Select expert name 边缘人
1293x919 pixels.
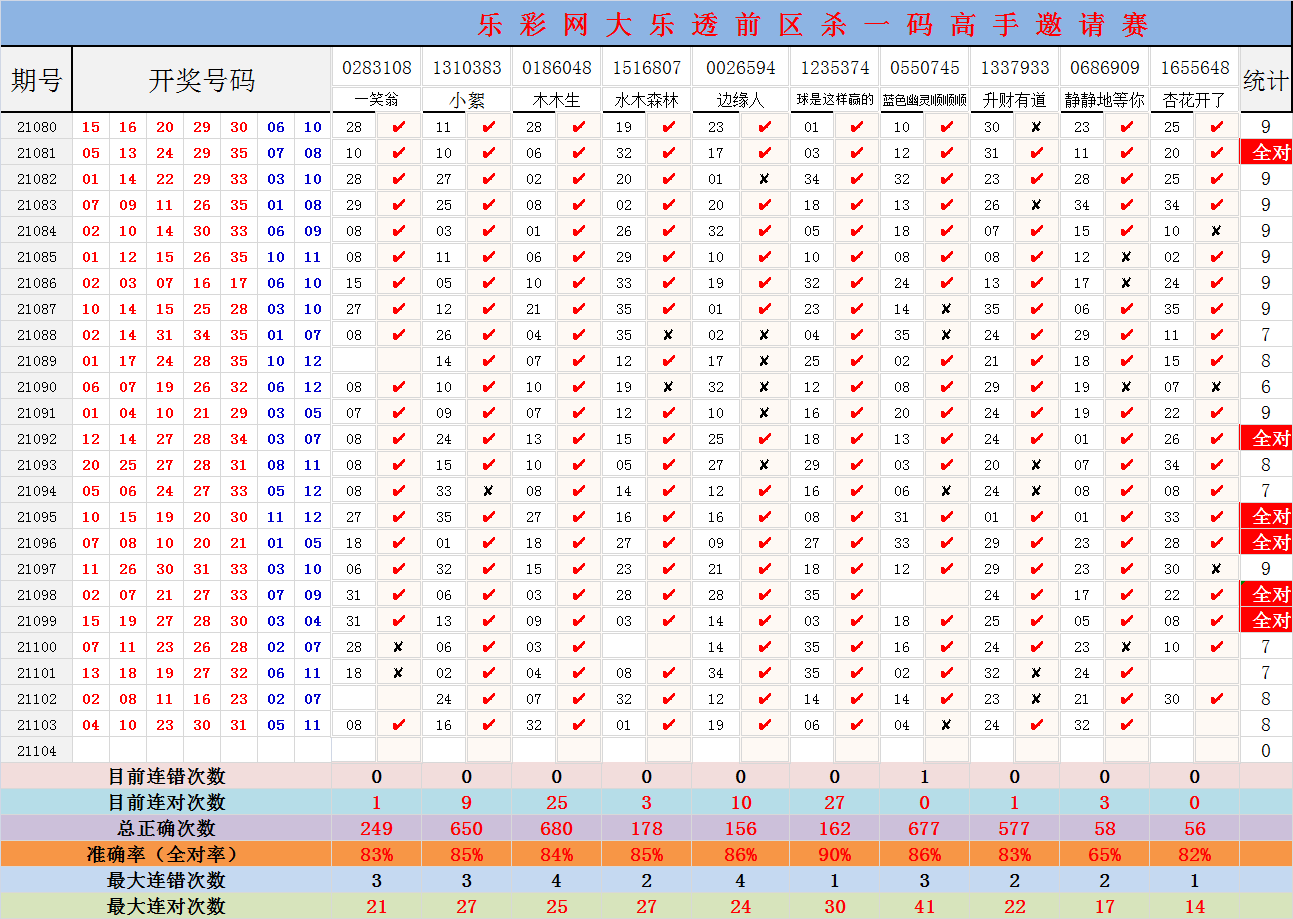point(740,100)
